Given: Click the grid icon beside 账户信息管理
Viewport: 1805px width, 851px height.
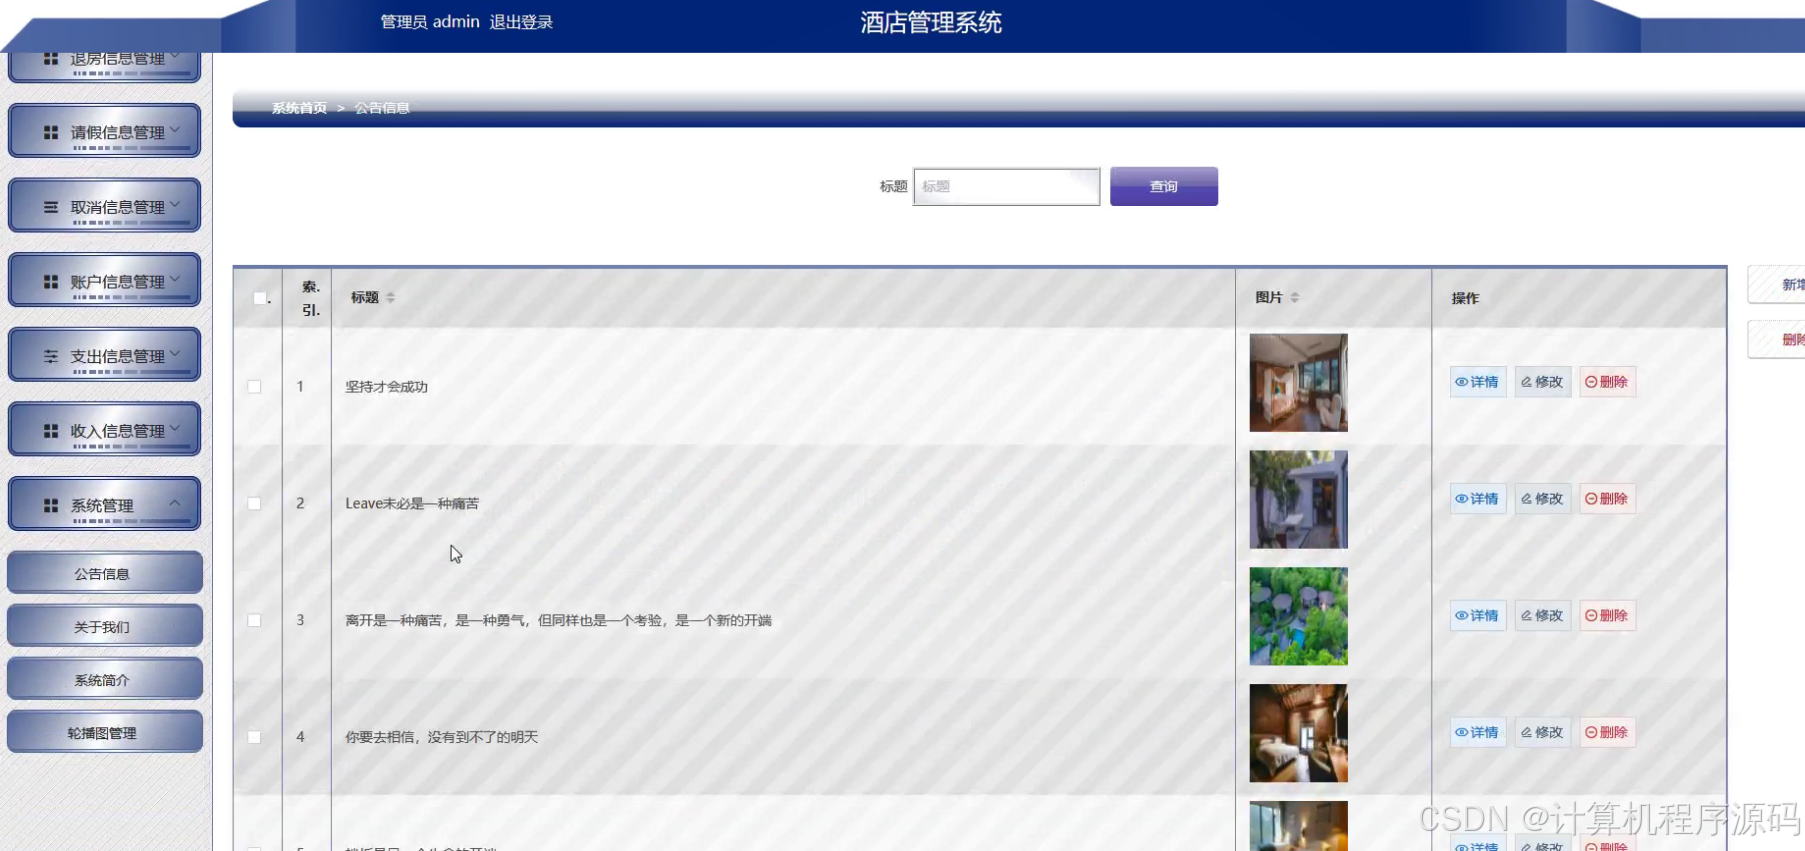Looking at the screenshot, I should [x=51, y=282].
